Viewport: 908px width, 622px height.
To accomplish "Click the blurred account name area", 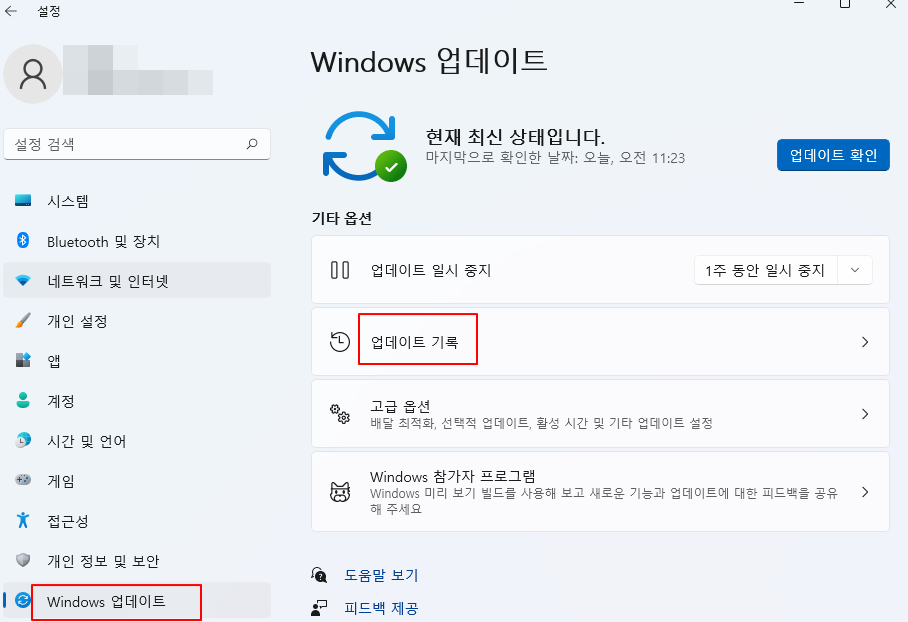I will (x=138, y=69).
